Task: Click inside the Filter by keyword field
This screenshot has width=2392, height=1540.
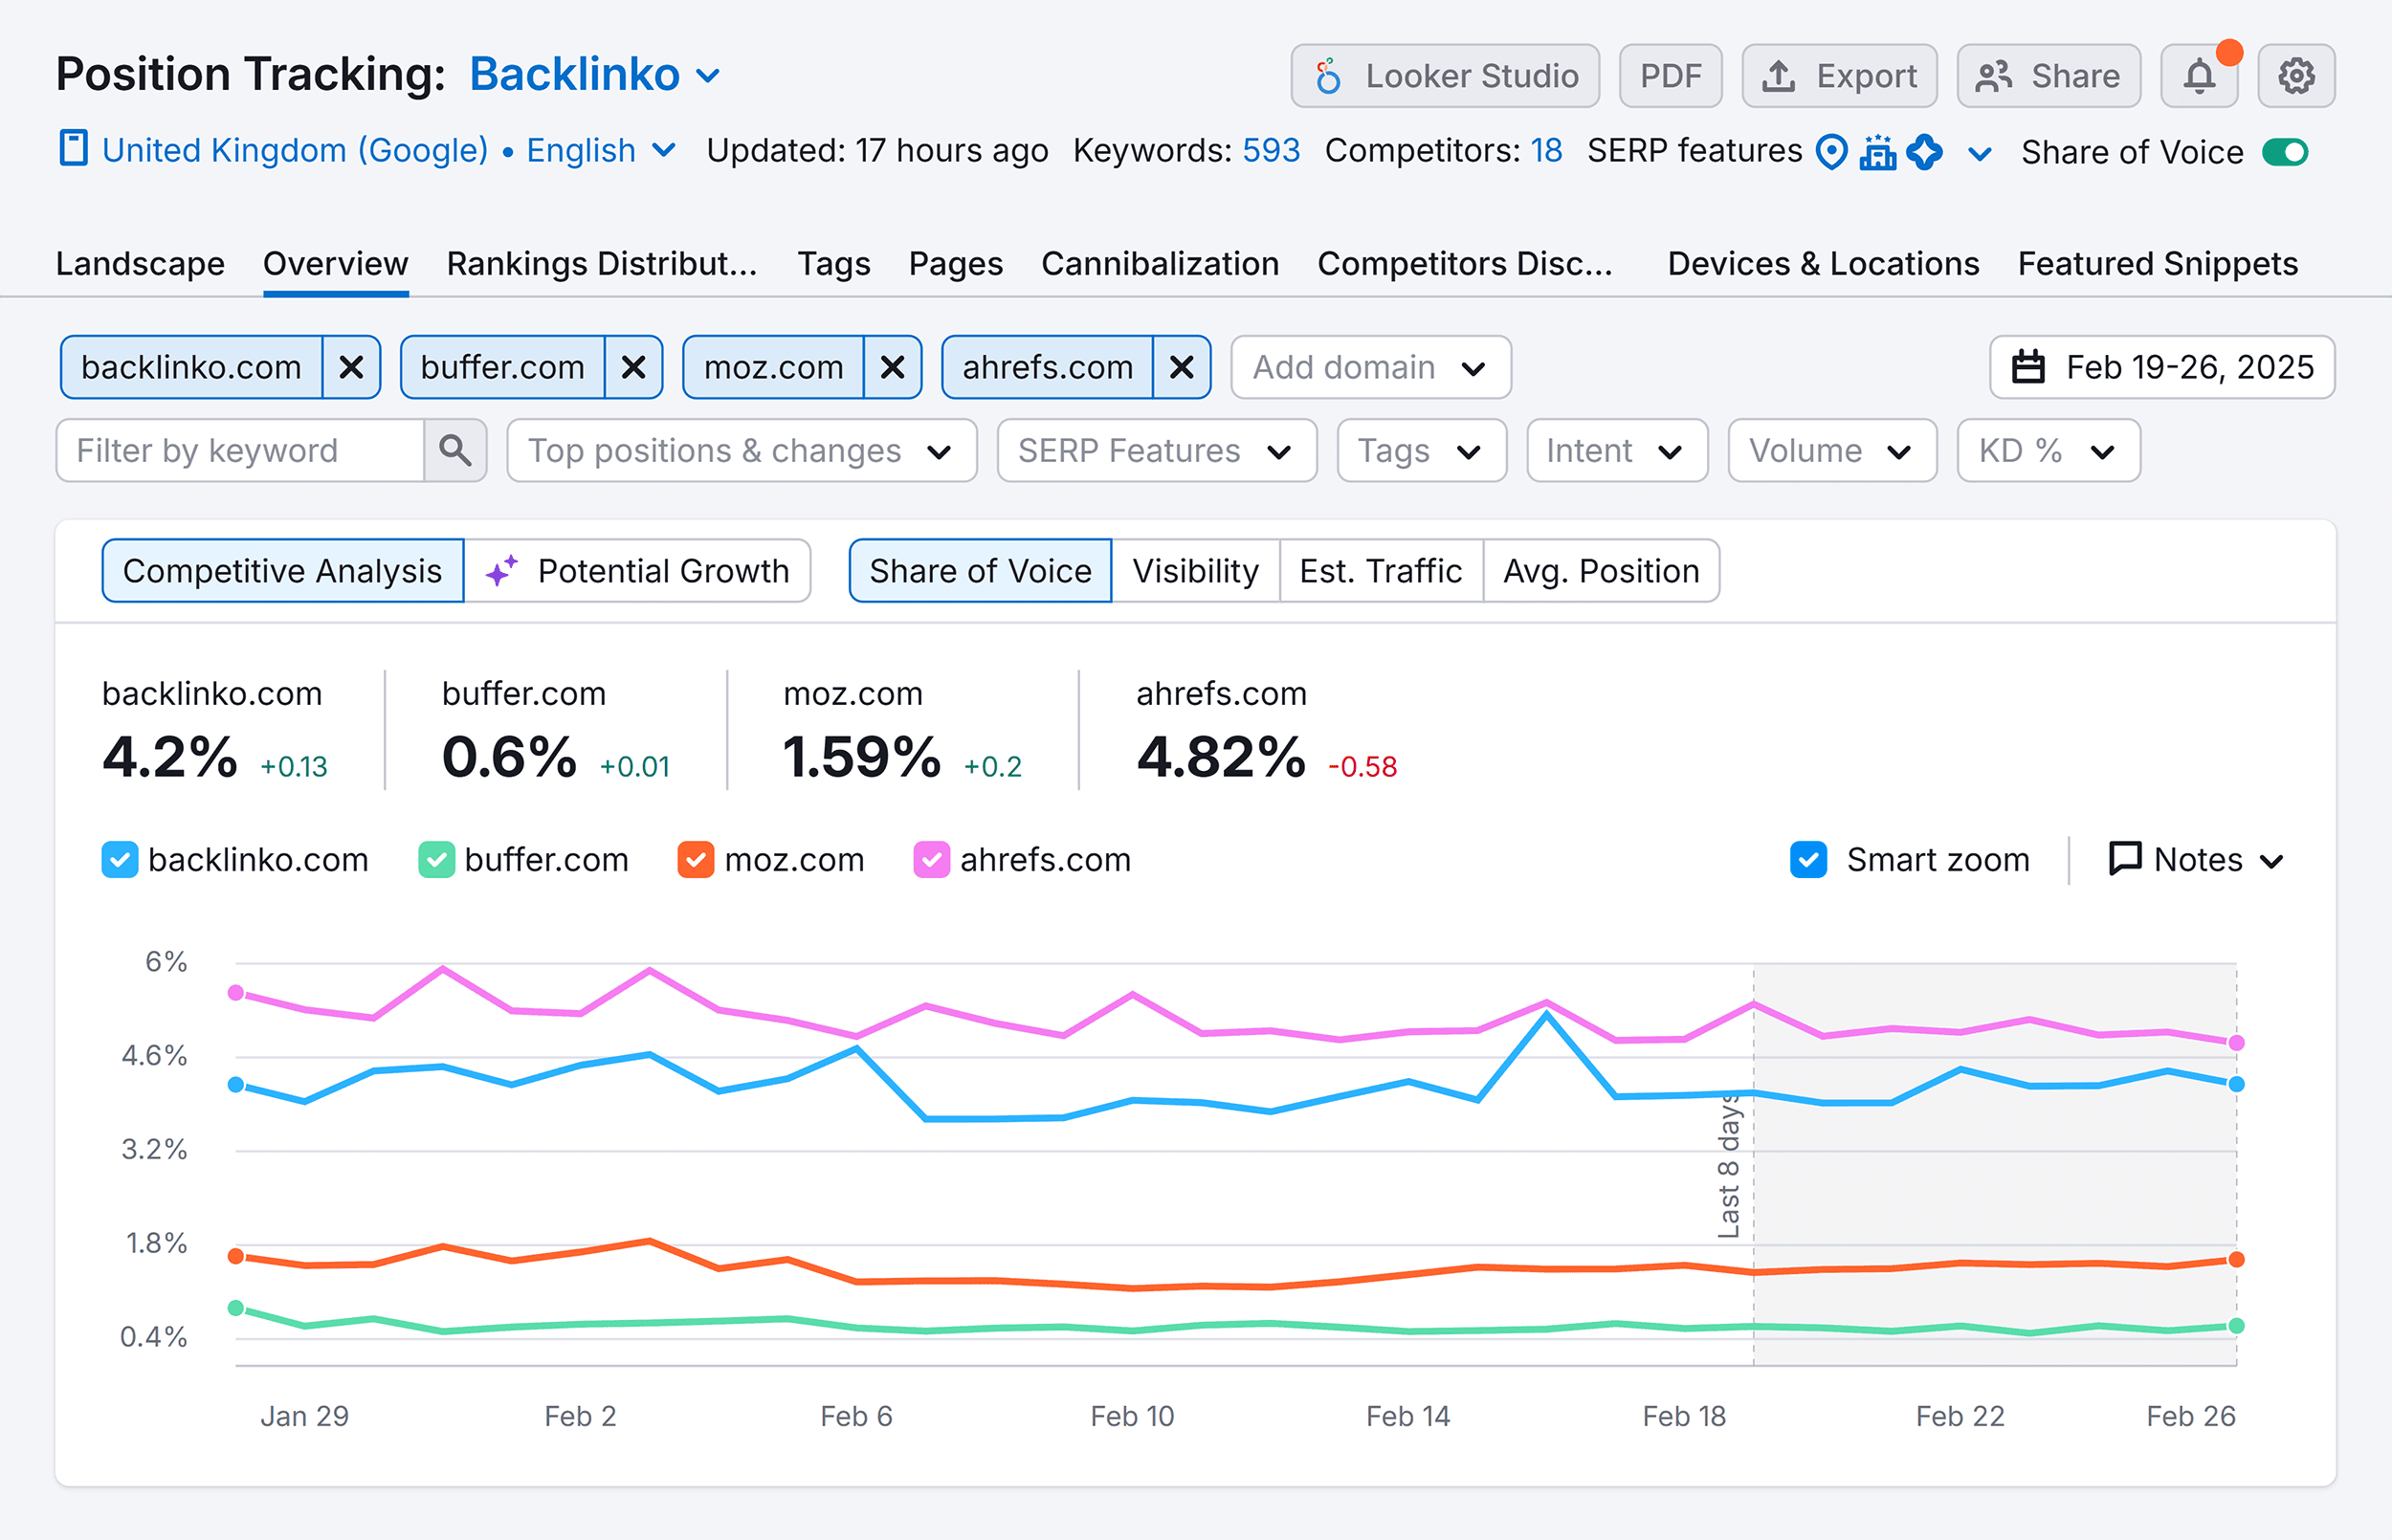Action: point(240,450)
